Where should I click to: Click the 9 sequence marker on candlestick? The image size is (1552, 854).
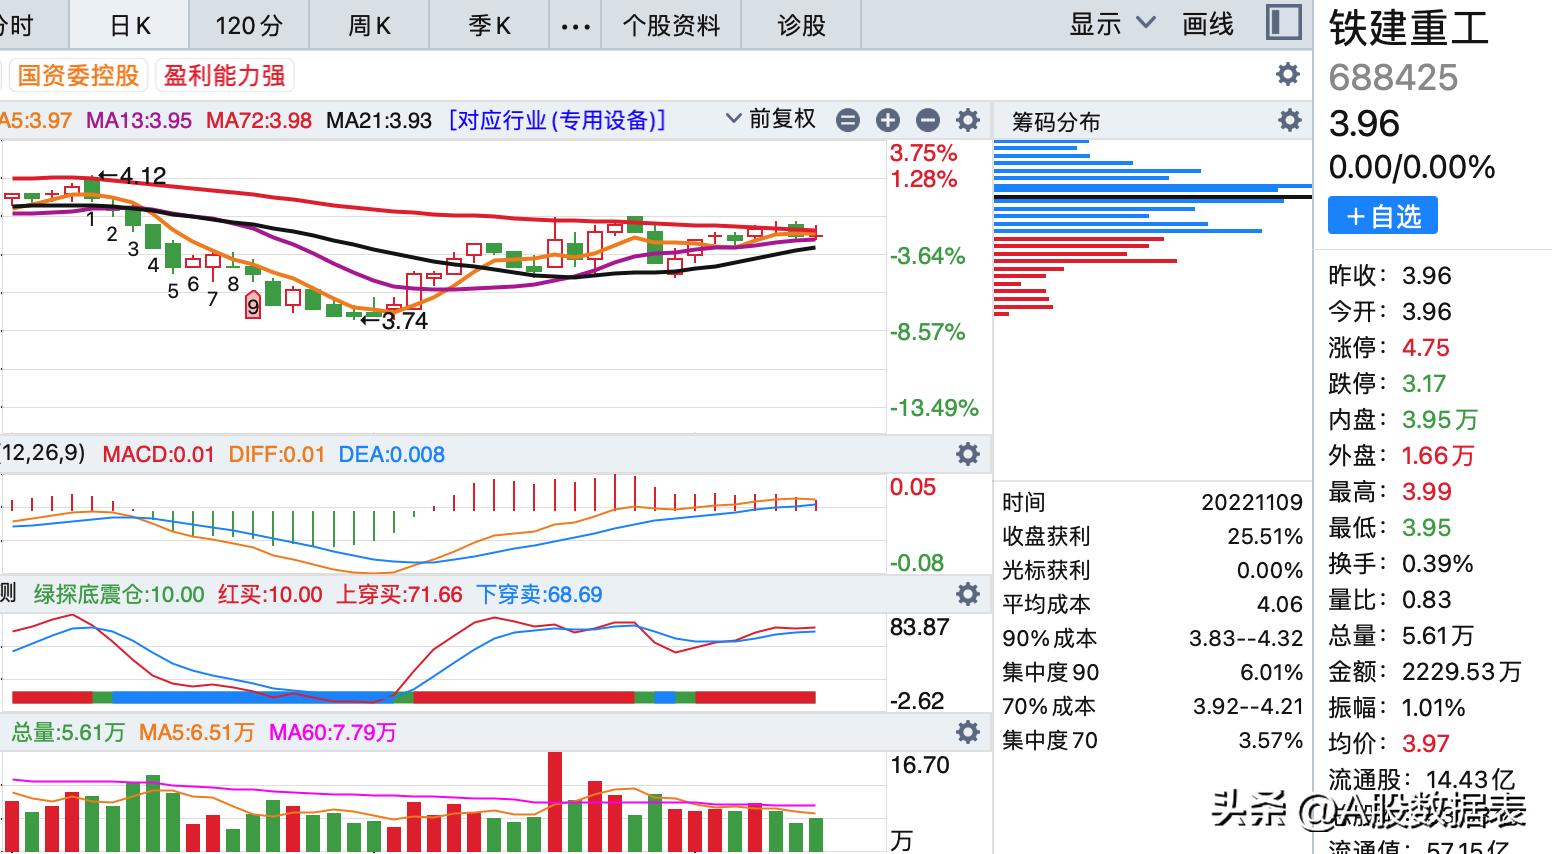[x=253, y=306]
